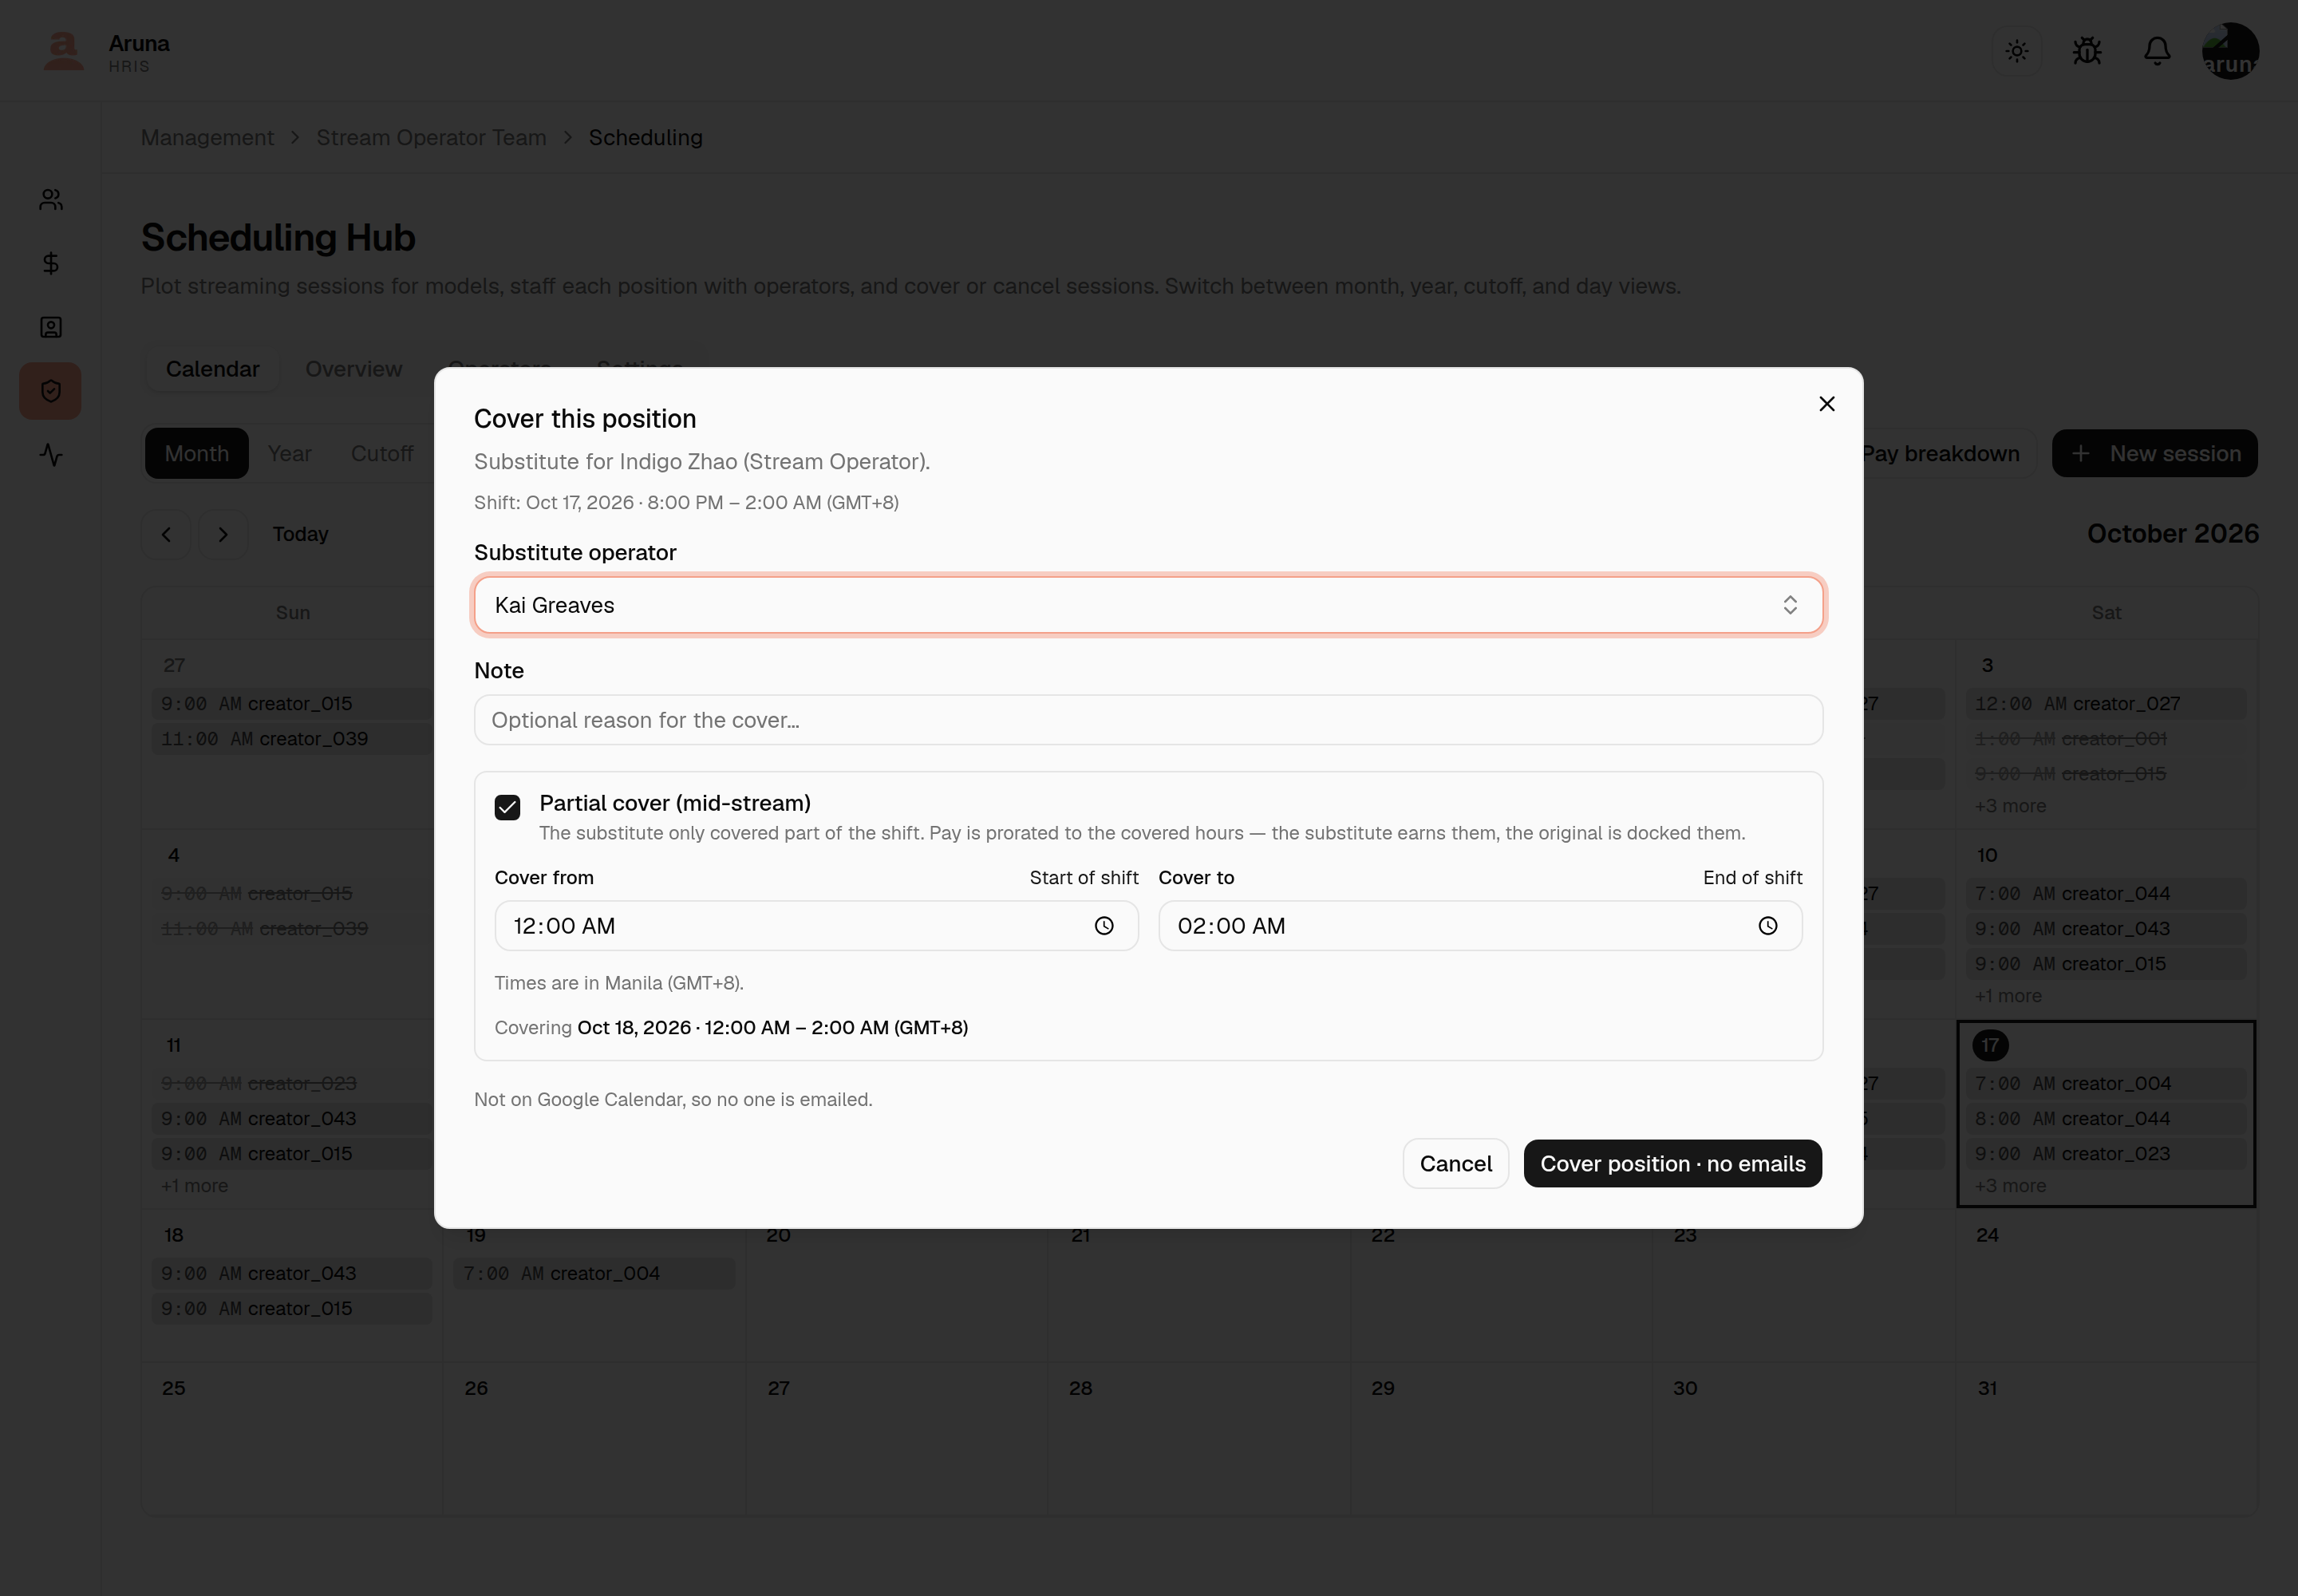Expand +3 more on October 3
Screen dimensions: 2298x1596
2010,806
